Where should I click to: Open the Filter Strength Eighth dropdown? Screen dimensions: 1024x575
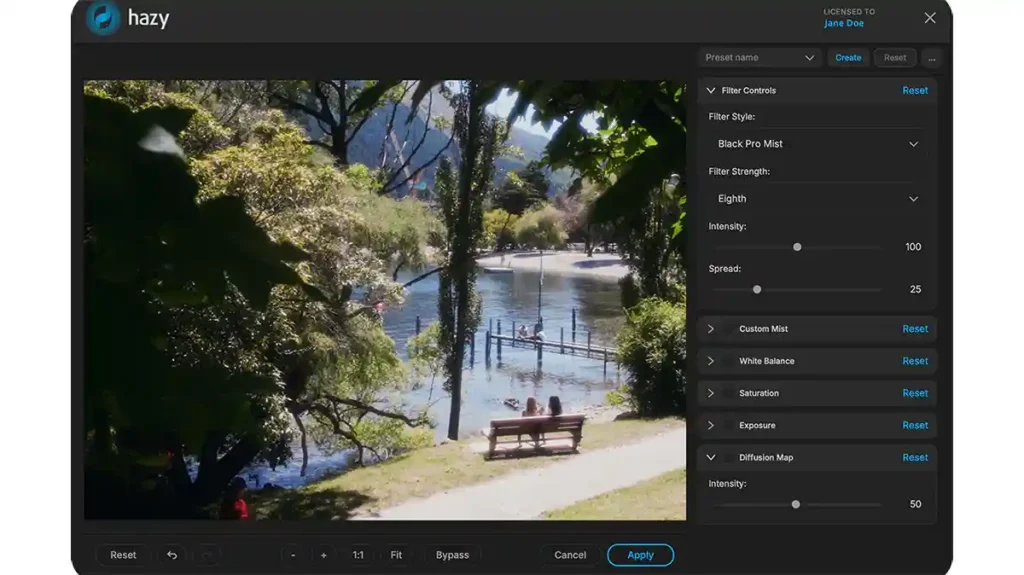pos(817,199)
